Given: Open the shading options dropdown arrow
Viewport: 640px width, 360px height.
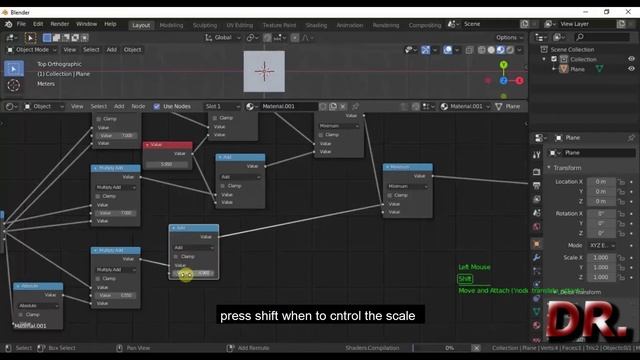Looking at the screenshot, I should (x=519, y=50).
